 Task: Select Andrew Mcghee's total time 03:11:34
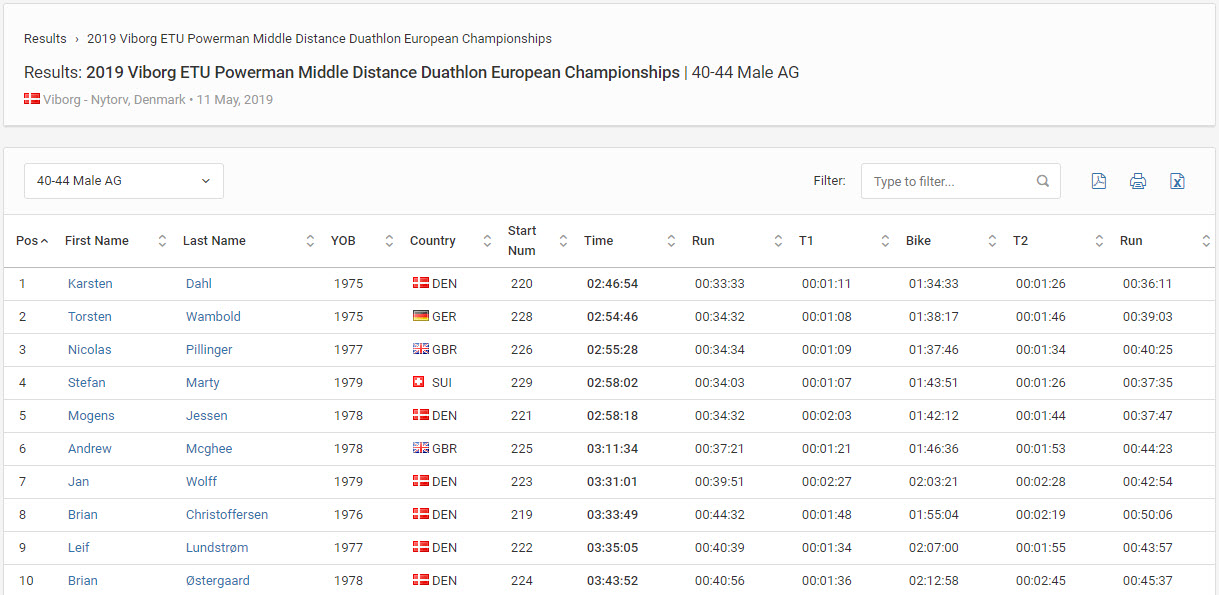[x=612, y=448]
